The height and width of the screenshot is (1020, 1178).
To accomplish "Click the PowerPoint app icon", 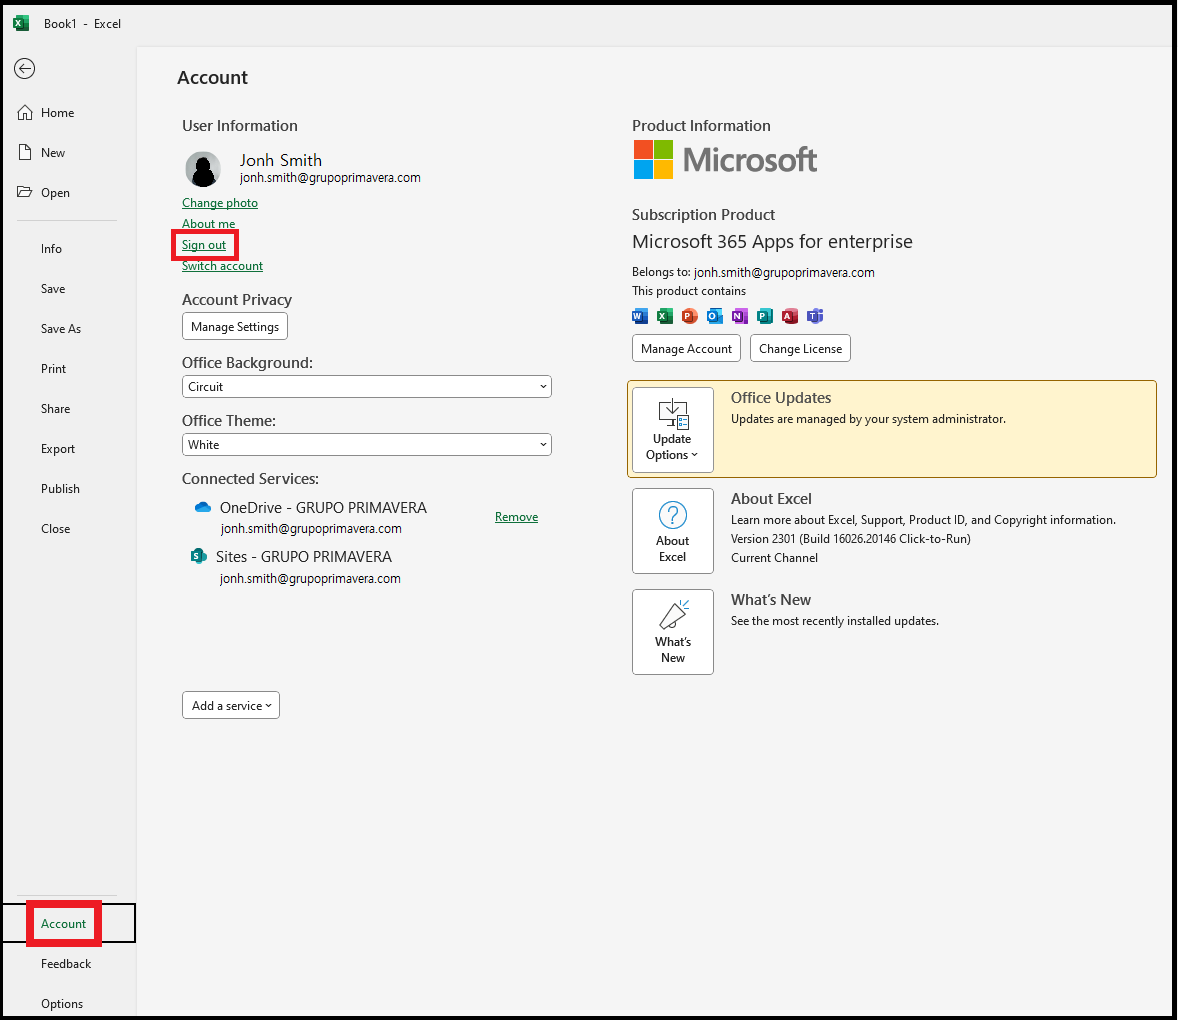I will tap(689, 316).
